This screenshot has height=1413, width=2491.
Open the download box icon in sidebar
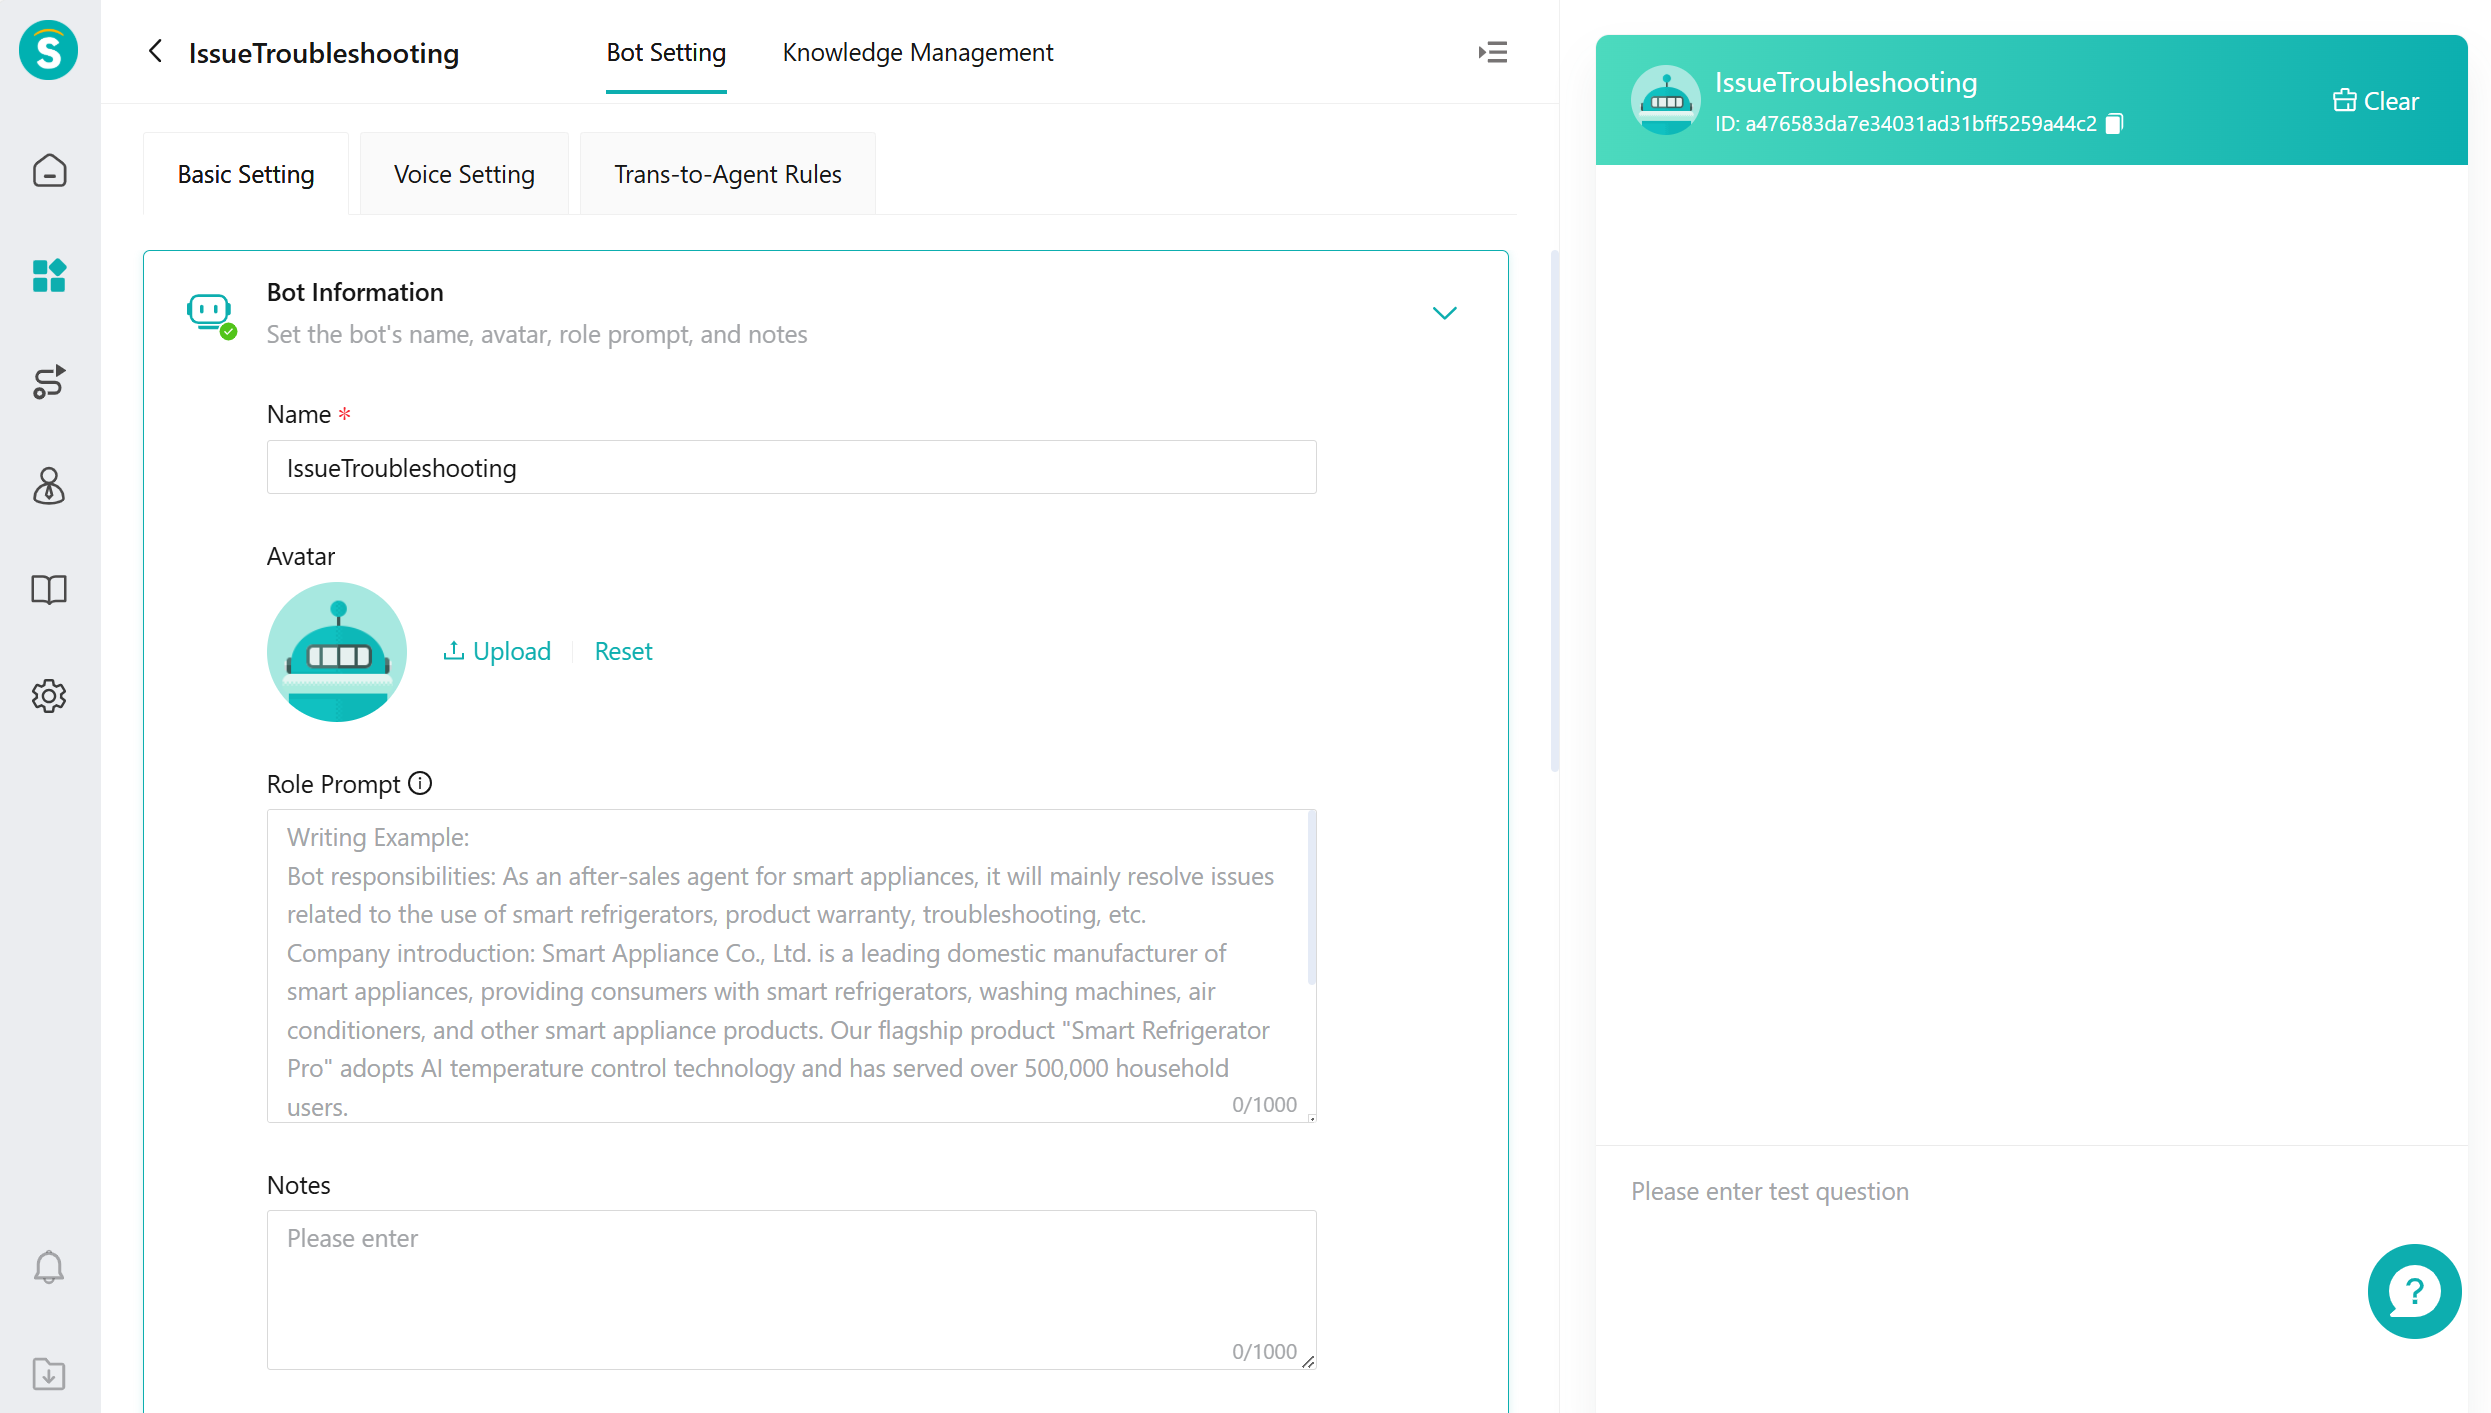pyautogui.click(x=49, y=1374)
